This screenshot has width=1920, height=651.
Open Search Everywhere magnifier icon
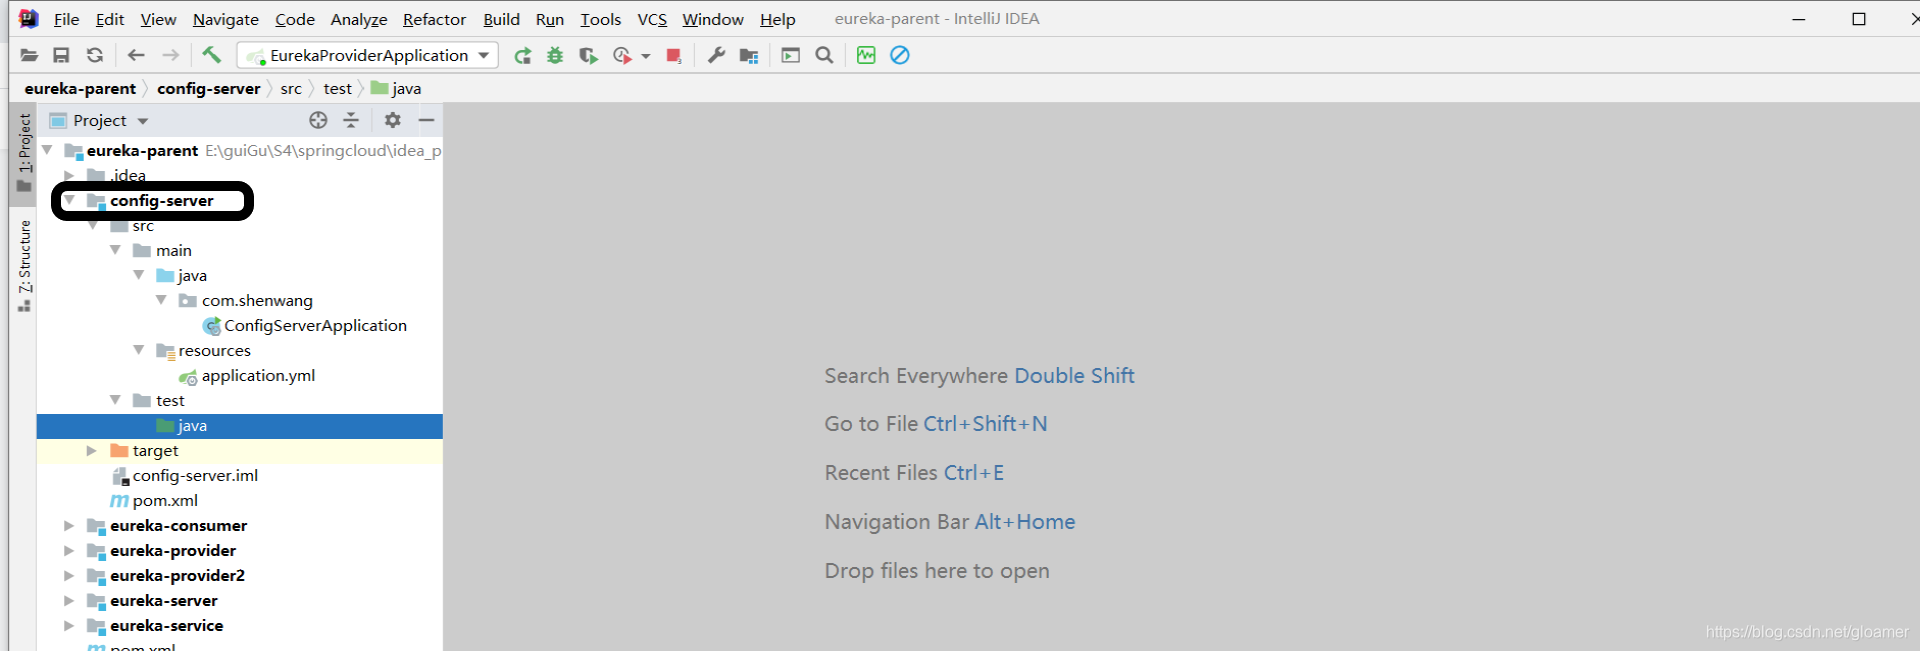824,55
